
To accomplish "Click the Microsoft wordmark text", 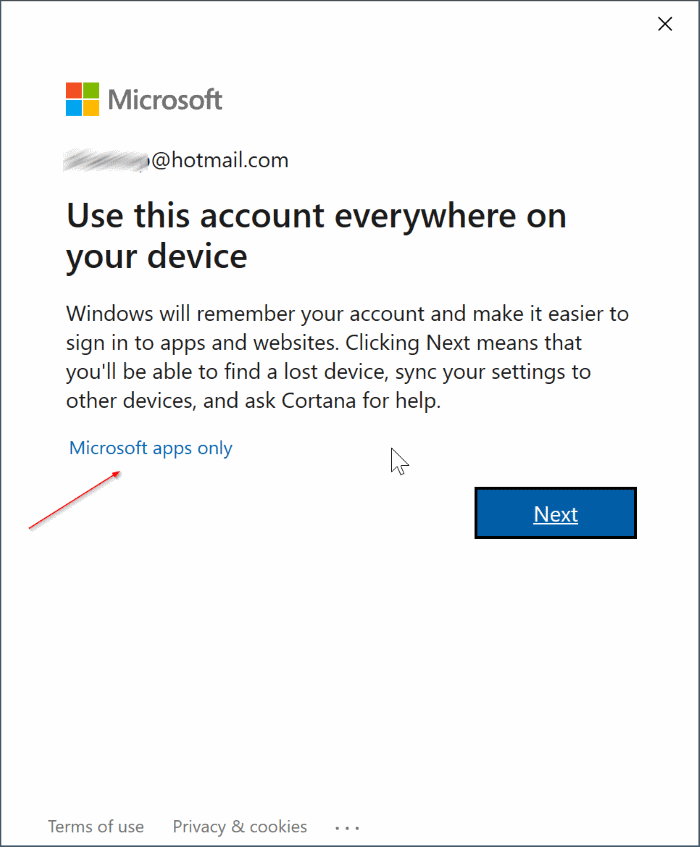I will click(x=165, y=100).
